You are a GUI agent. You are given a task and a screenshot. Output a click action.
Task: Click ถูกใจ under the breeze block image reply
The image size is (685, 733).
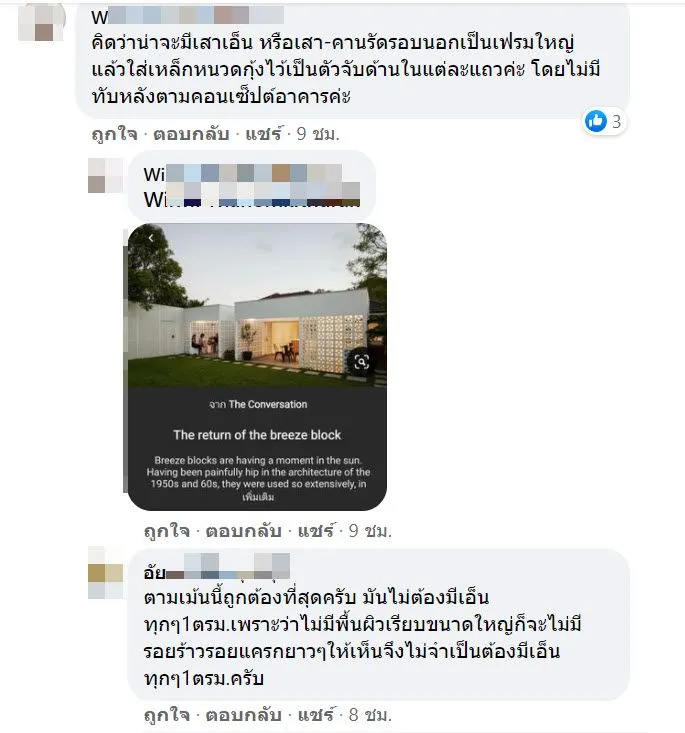[x=166, y=531]
